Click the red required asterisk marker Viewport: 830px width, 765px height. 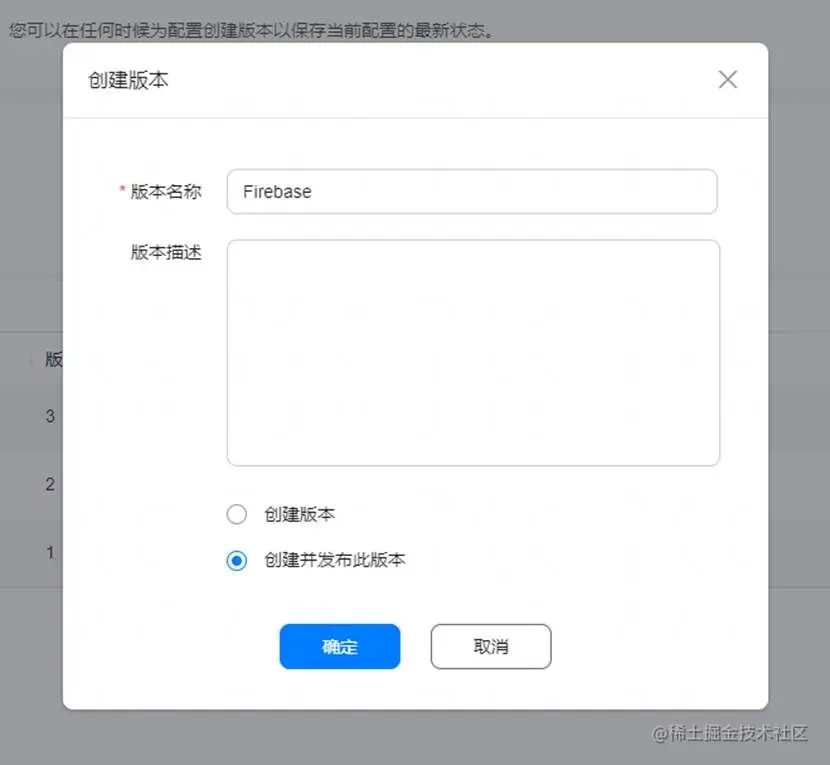122,188
